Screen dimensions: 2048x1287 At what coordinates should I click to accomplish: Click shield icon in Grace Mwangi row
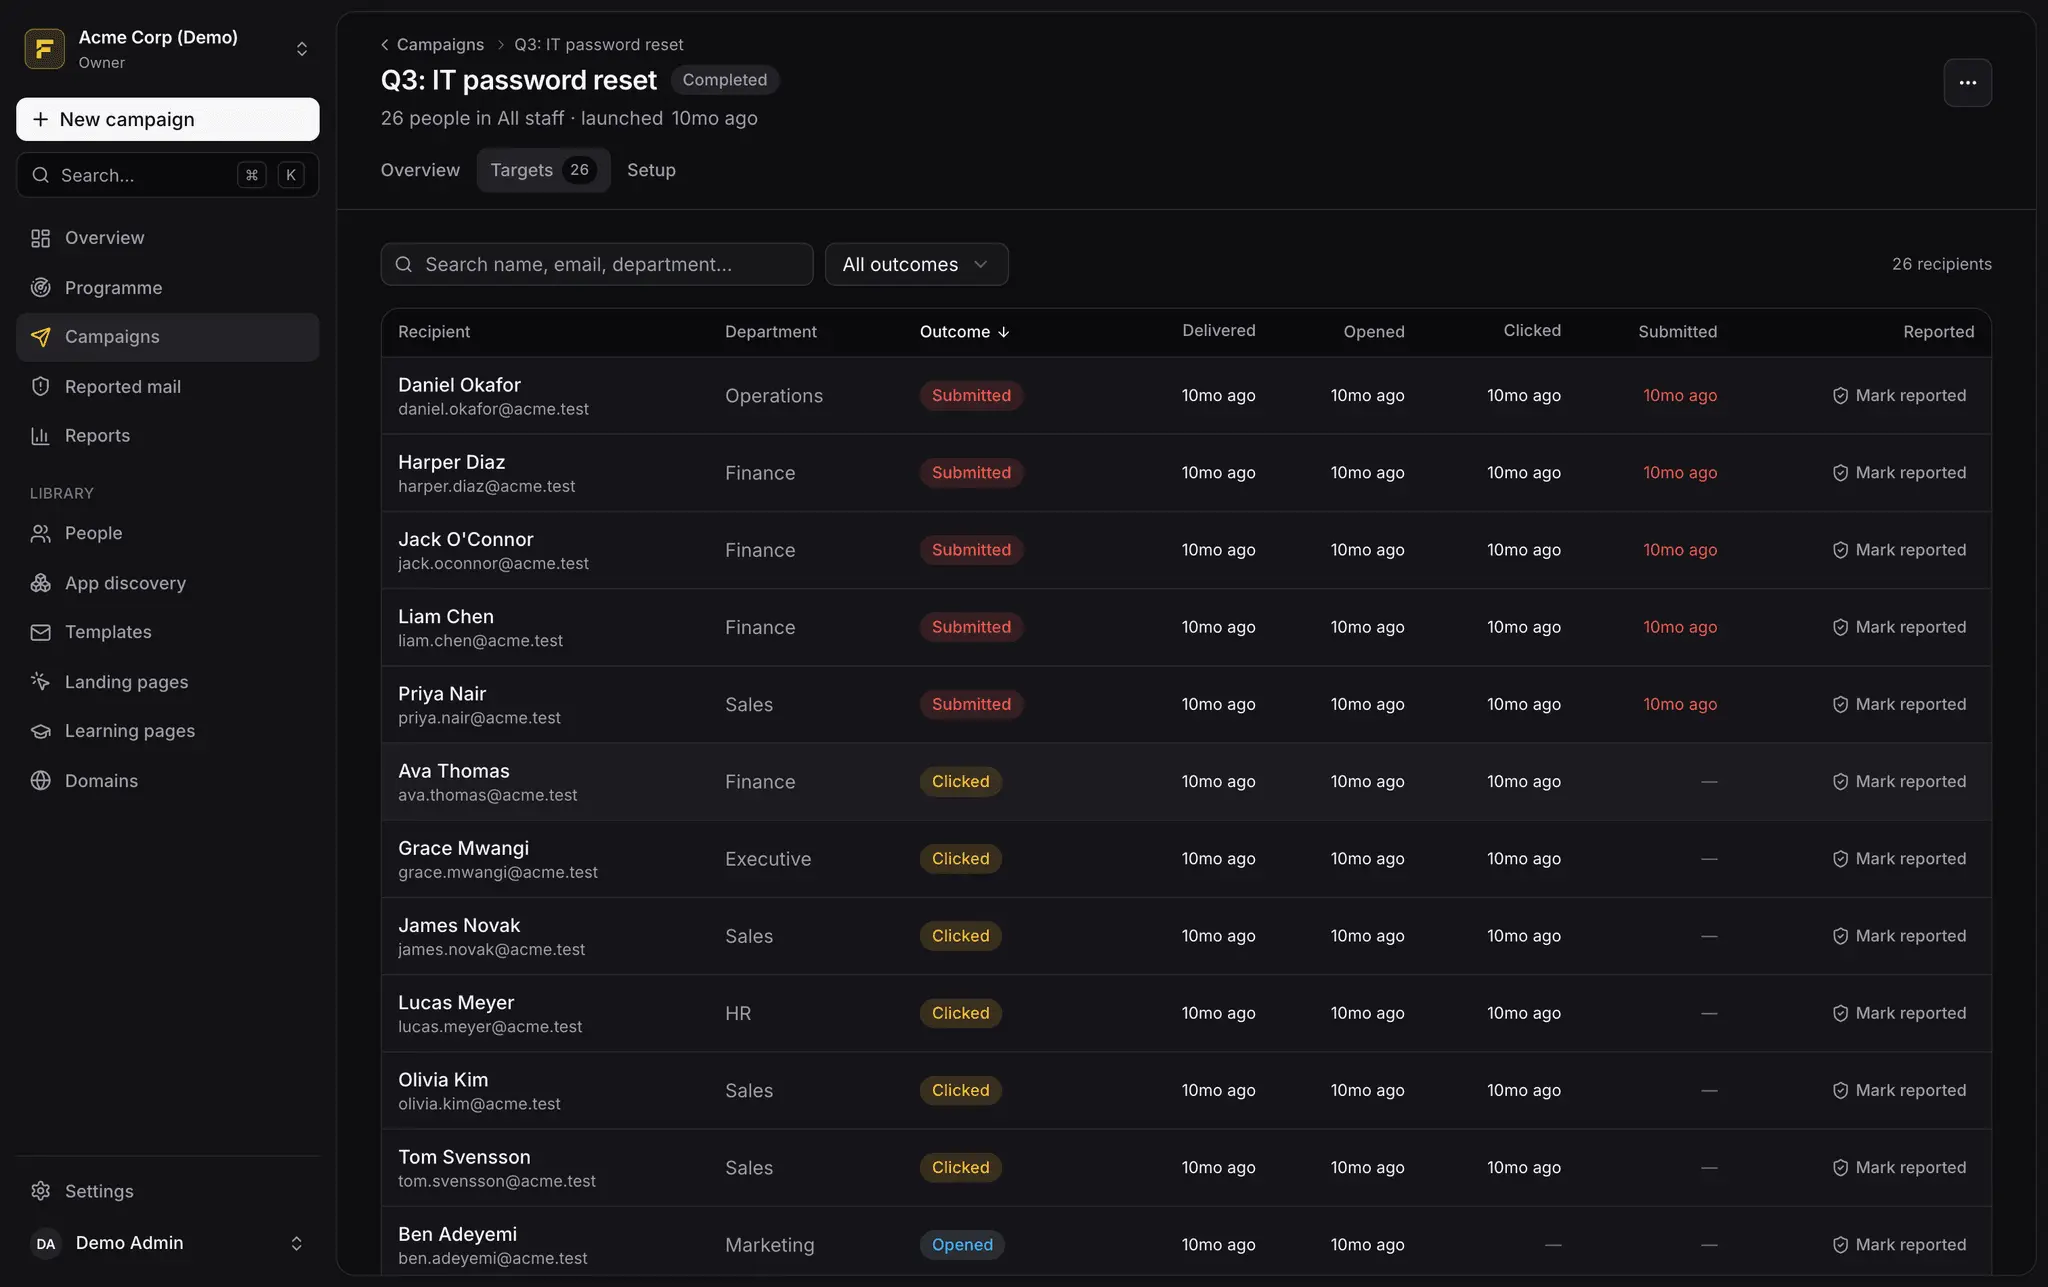1840,859
